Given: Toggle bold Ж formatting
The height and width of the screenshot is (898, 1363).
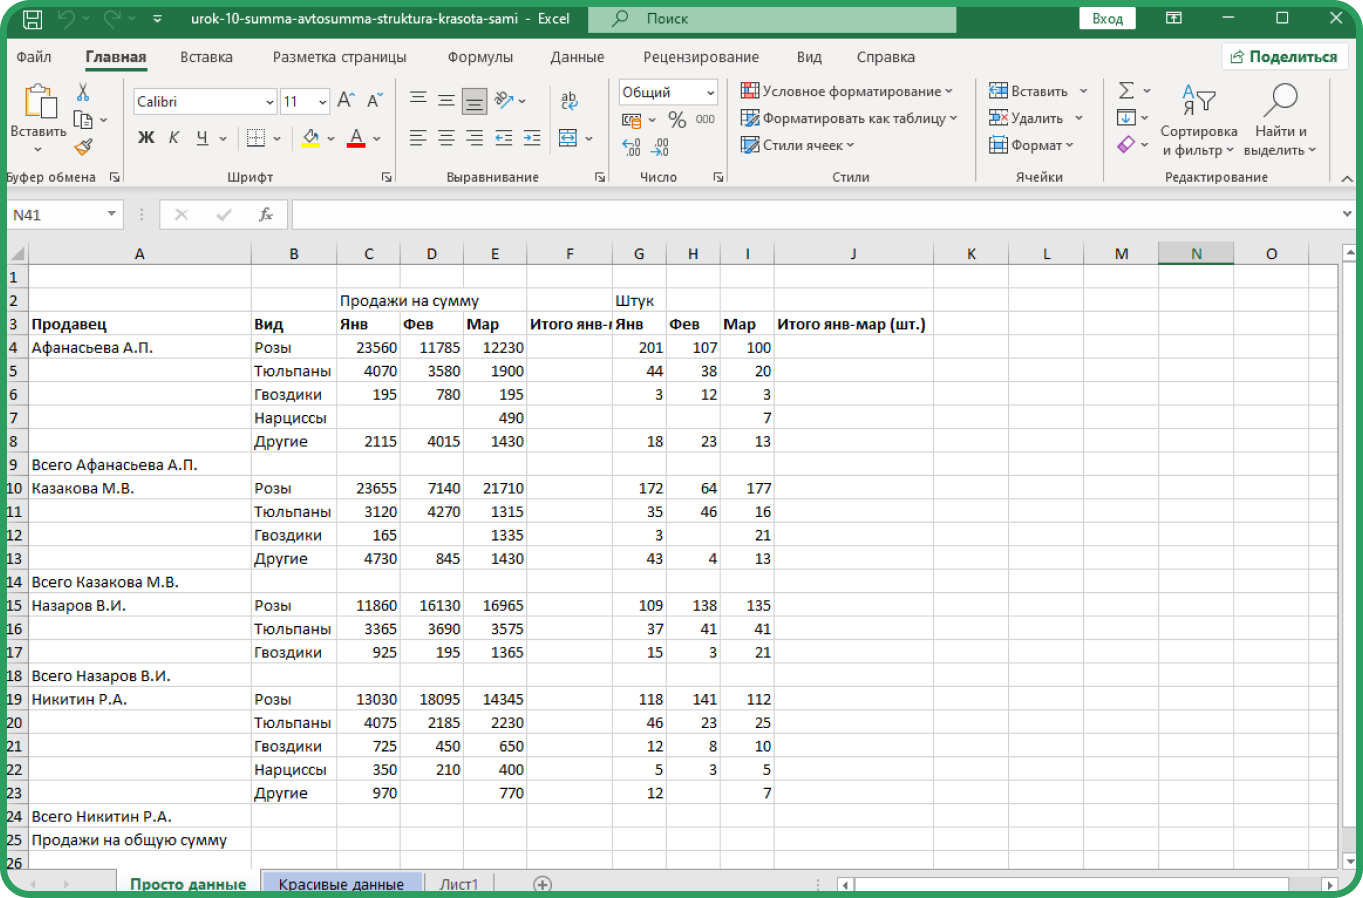Looking at the screenshot, I should 146,138.
